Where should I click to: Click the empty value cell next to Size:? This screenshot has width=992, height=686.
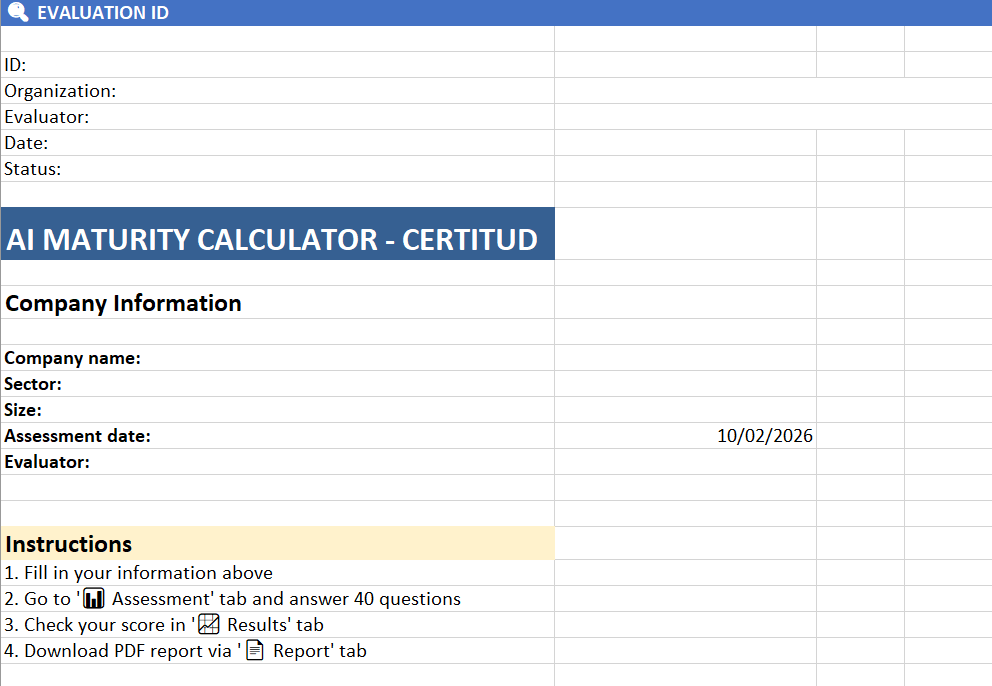686,409
